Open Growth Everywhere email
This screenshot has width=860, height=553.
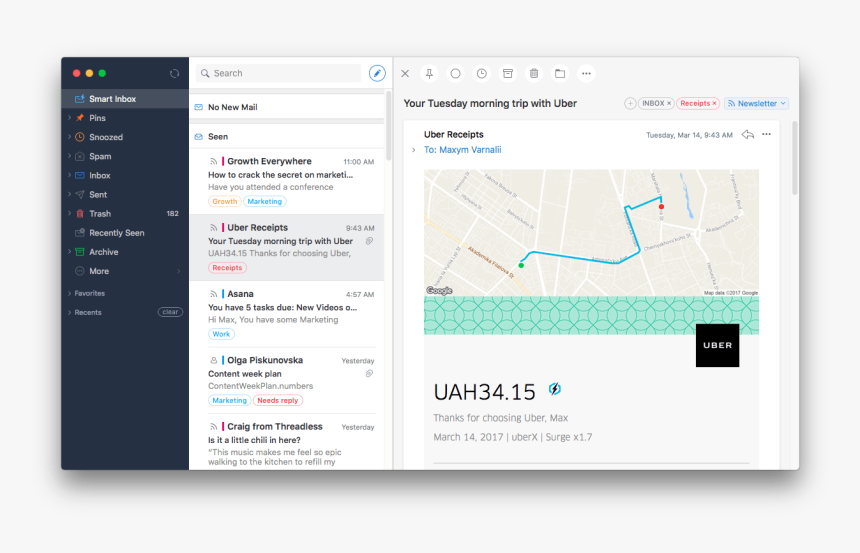(287, 181)
